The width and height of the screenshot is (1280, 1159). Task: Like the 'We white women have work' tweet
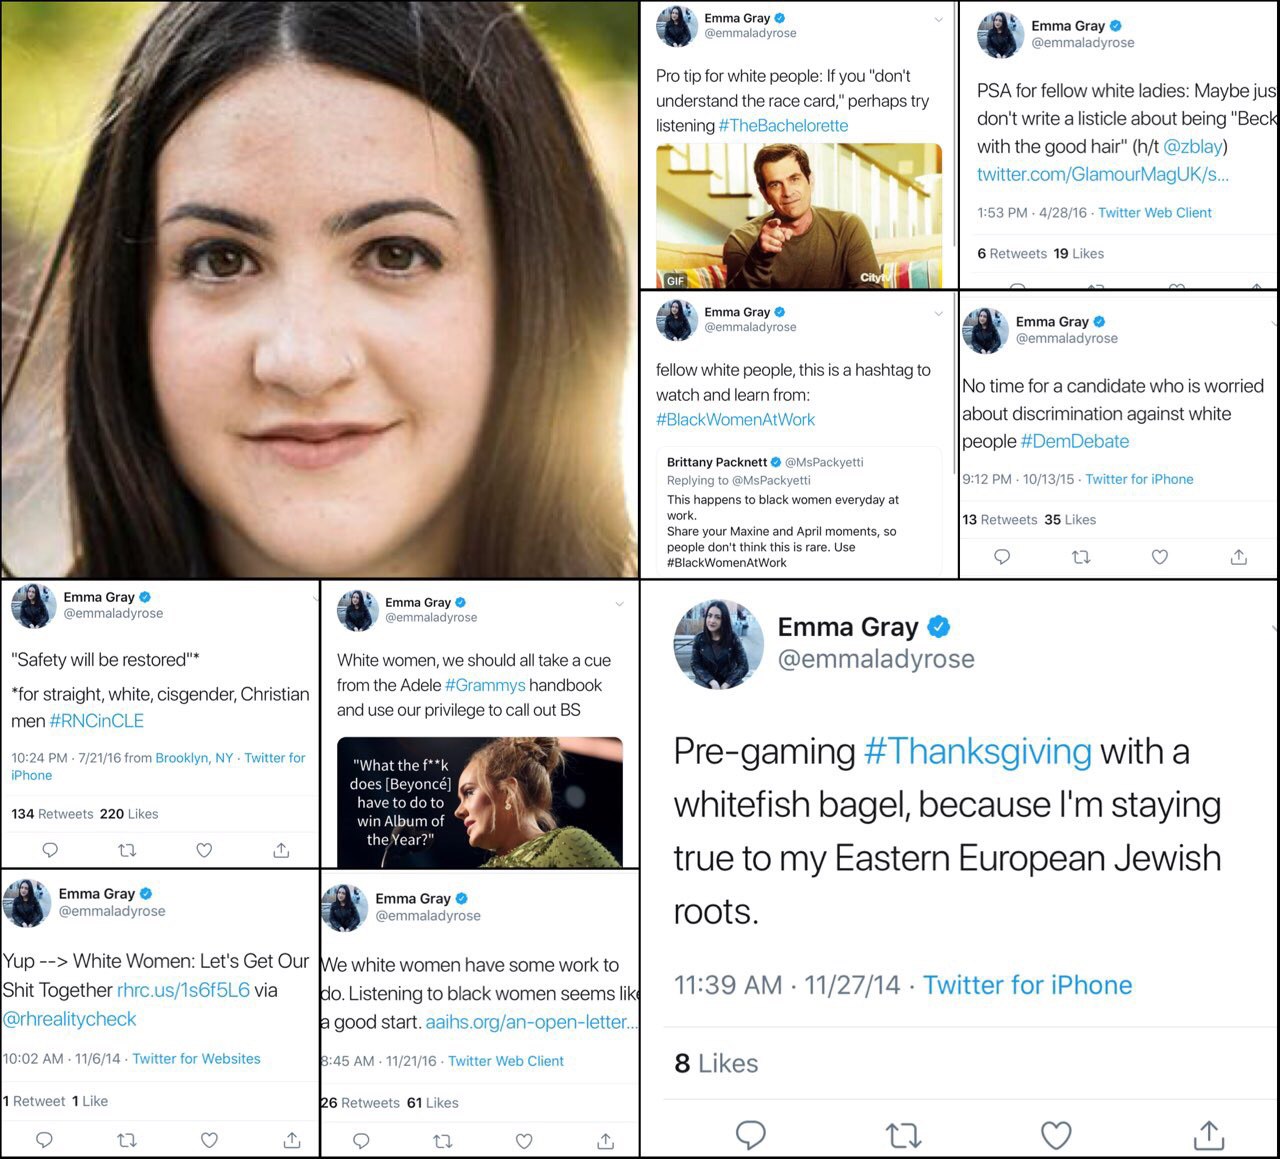[x=524, y=1141]
